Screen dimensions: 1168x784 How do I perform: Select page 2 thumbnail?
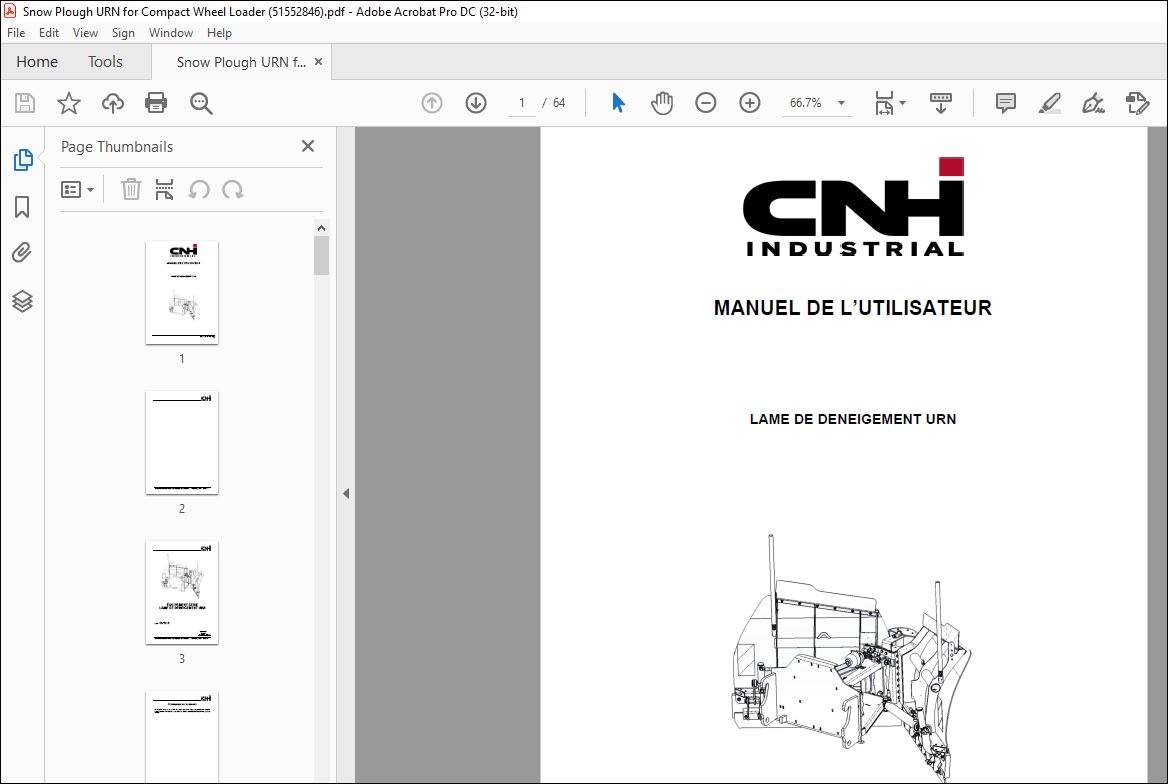[x=182, y=442]
